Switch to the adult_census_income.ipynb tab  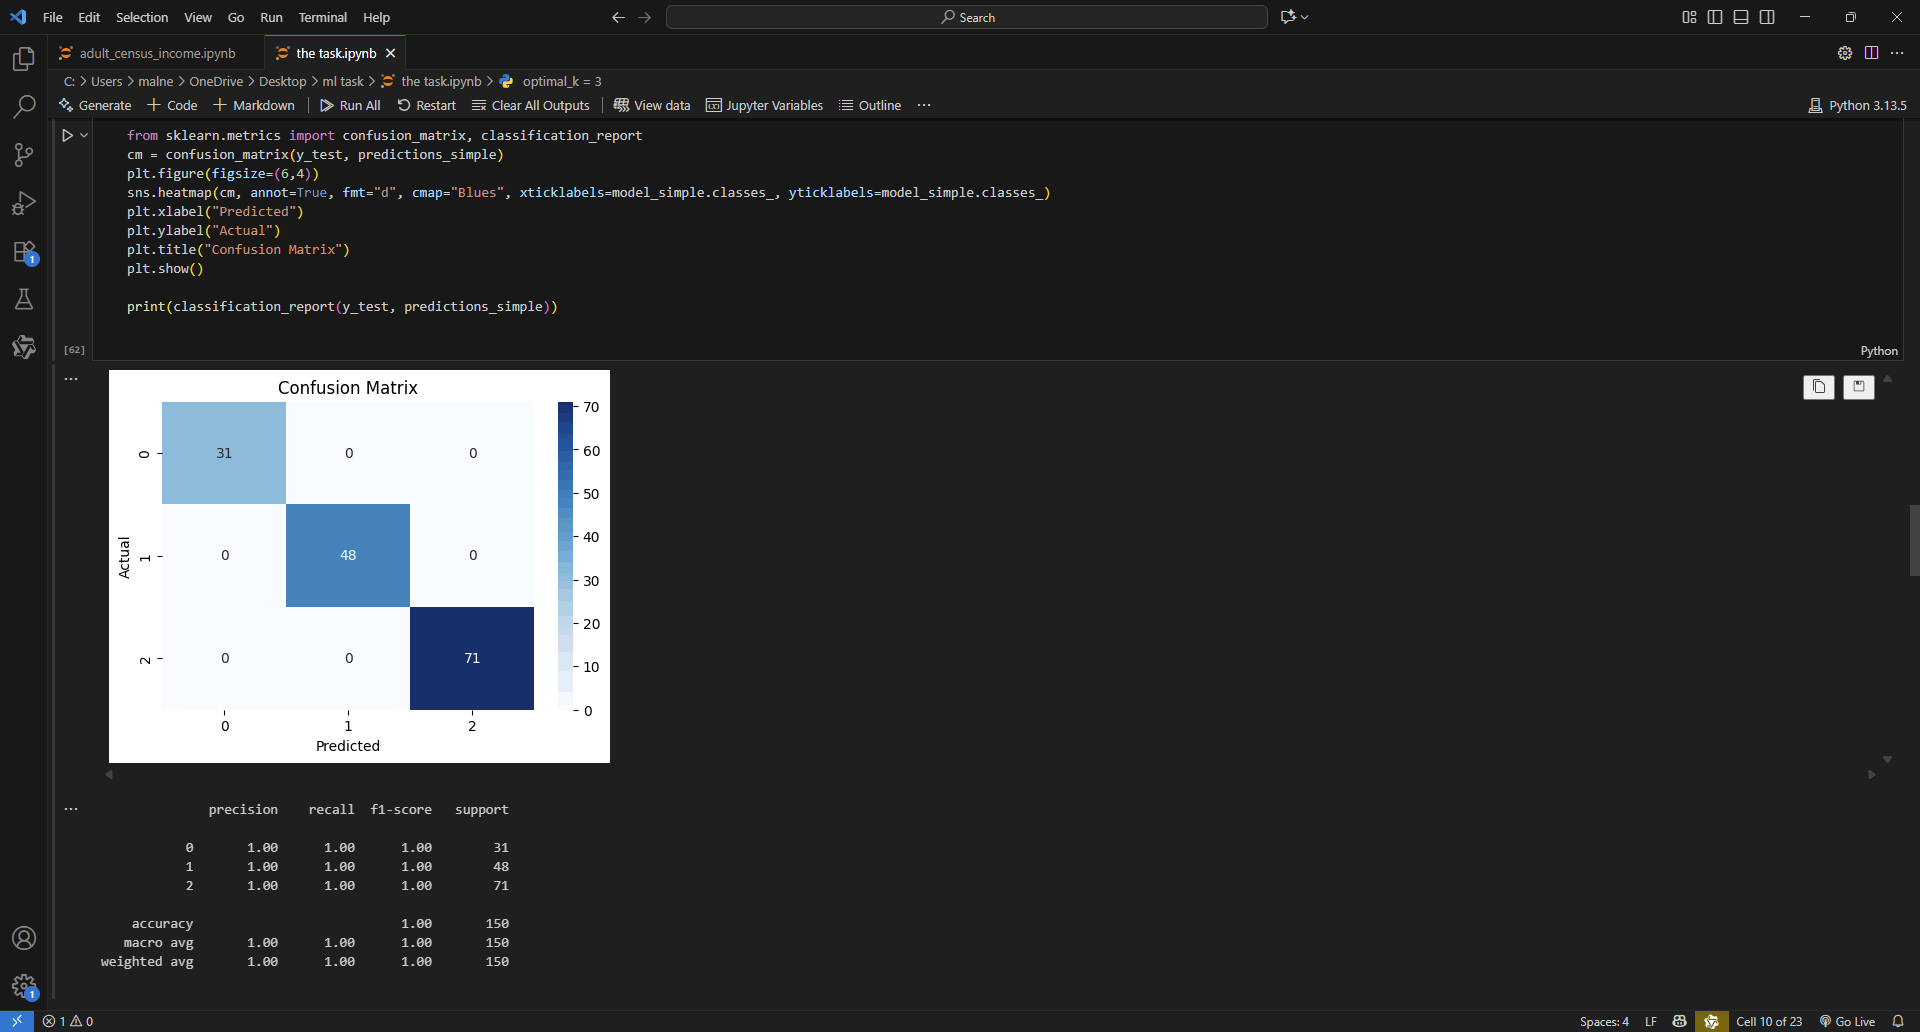(x=157, y=53)
